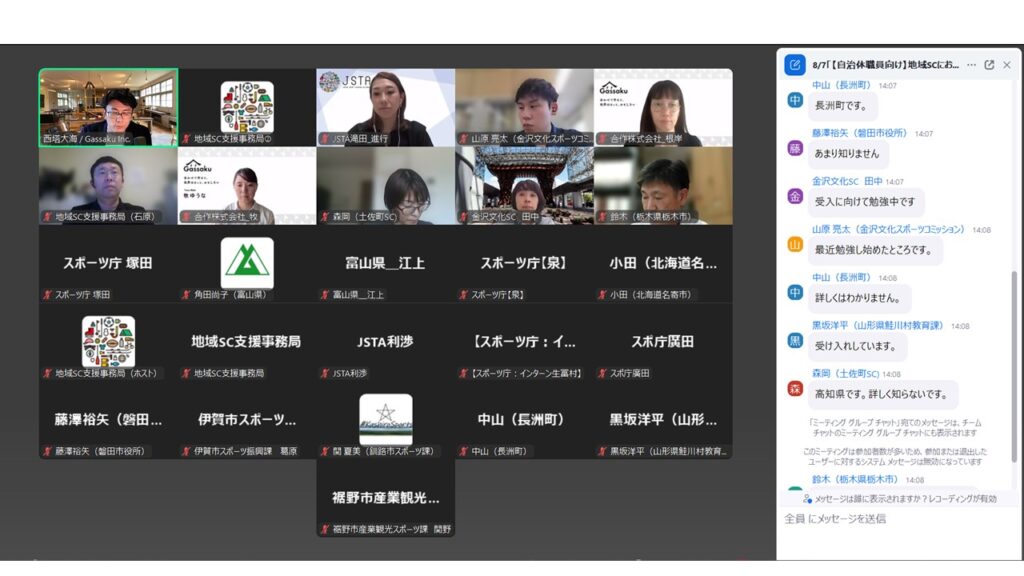Click the 全員 recipient selector in message box
The height and width of the screenshot is (576, 1024).
tap(794, 519)
